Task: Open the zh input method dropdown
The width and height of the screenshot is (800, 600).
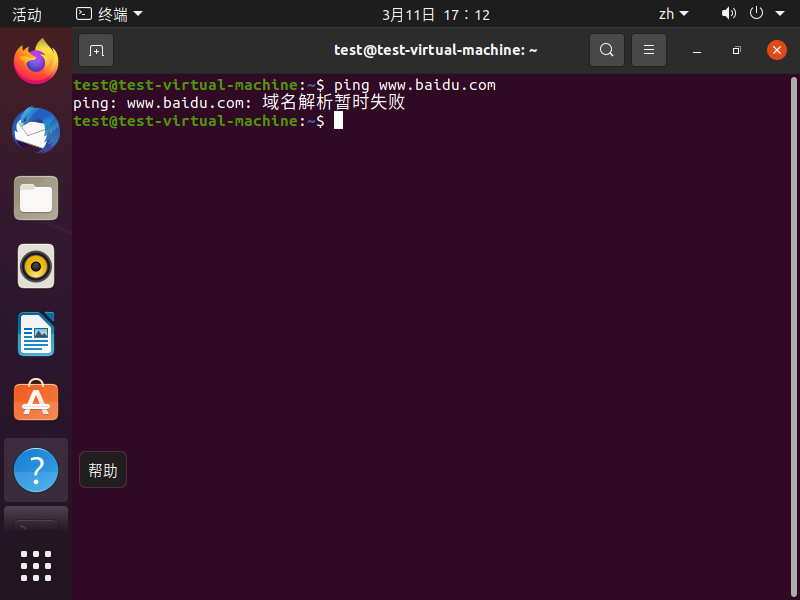Action: (x=674, y=13)
